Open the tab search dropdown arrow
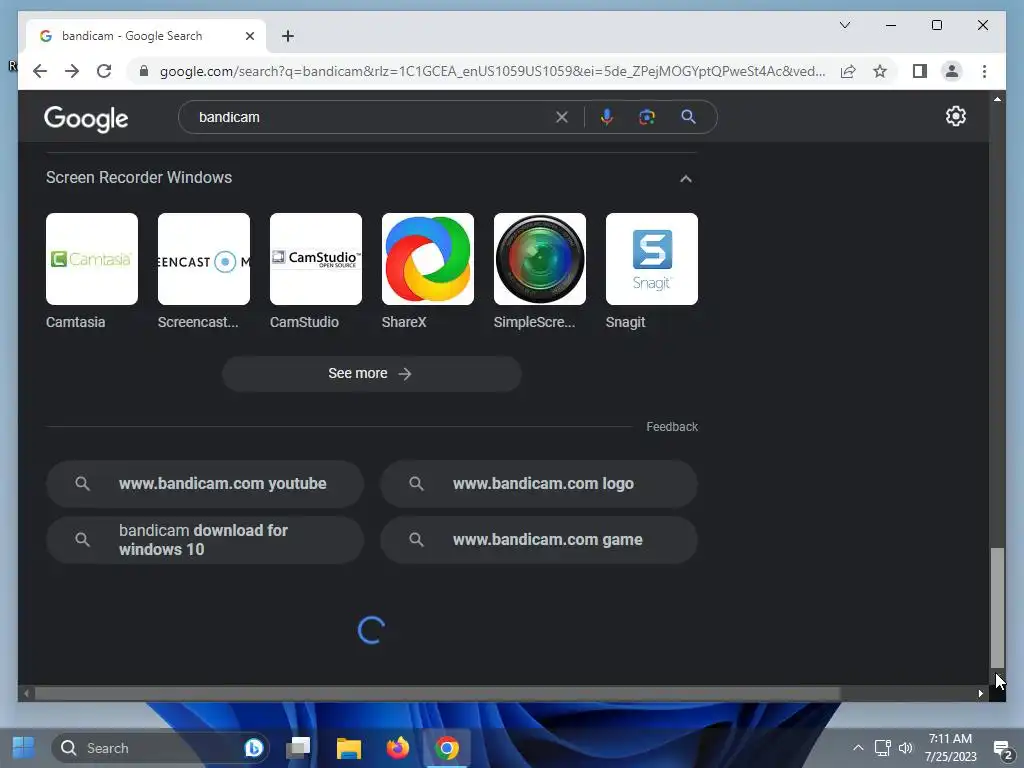 844,25
